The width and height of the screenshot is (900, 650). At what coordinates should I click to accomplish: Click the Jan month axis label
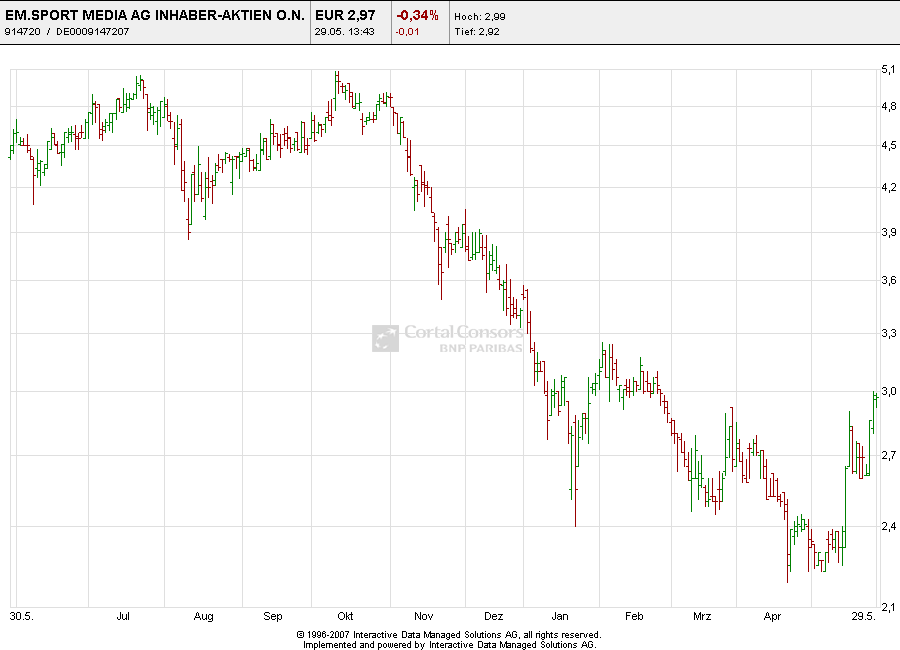[560, 616]
